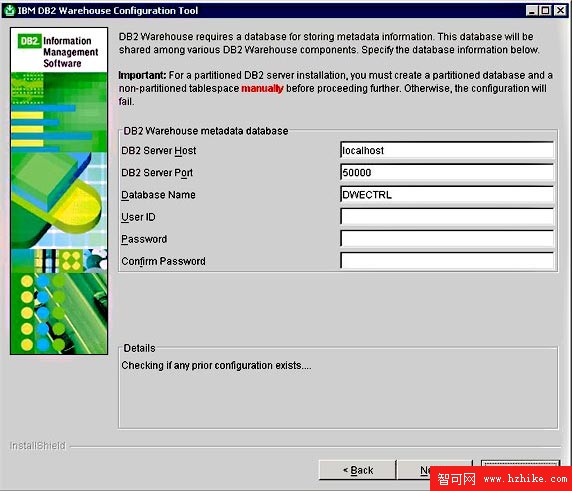This screenshot has height=491, width=572.
Task: Click the 'DB2 Server Host' label
Action: coord(159,151)
